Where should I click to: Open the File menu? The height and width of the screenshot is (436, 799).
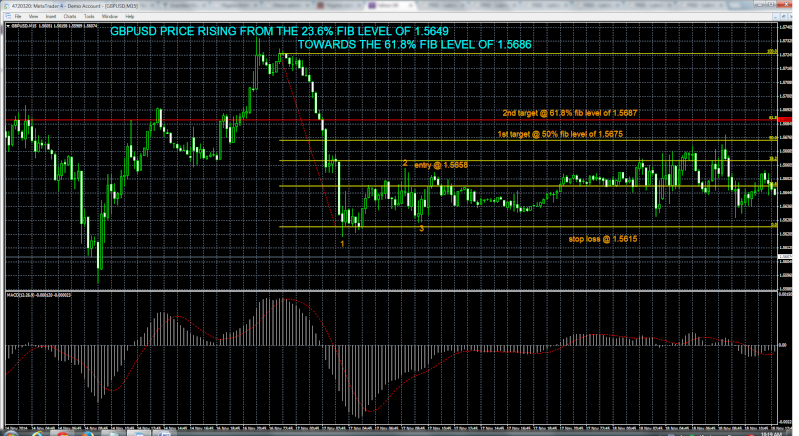(x=18, y=16)
